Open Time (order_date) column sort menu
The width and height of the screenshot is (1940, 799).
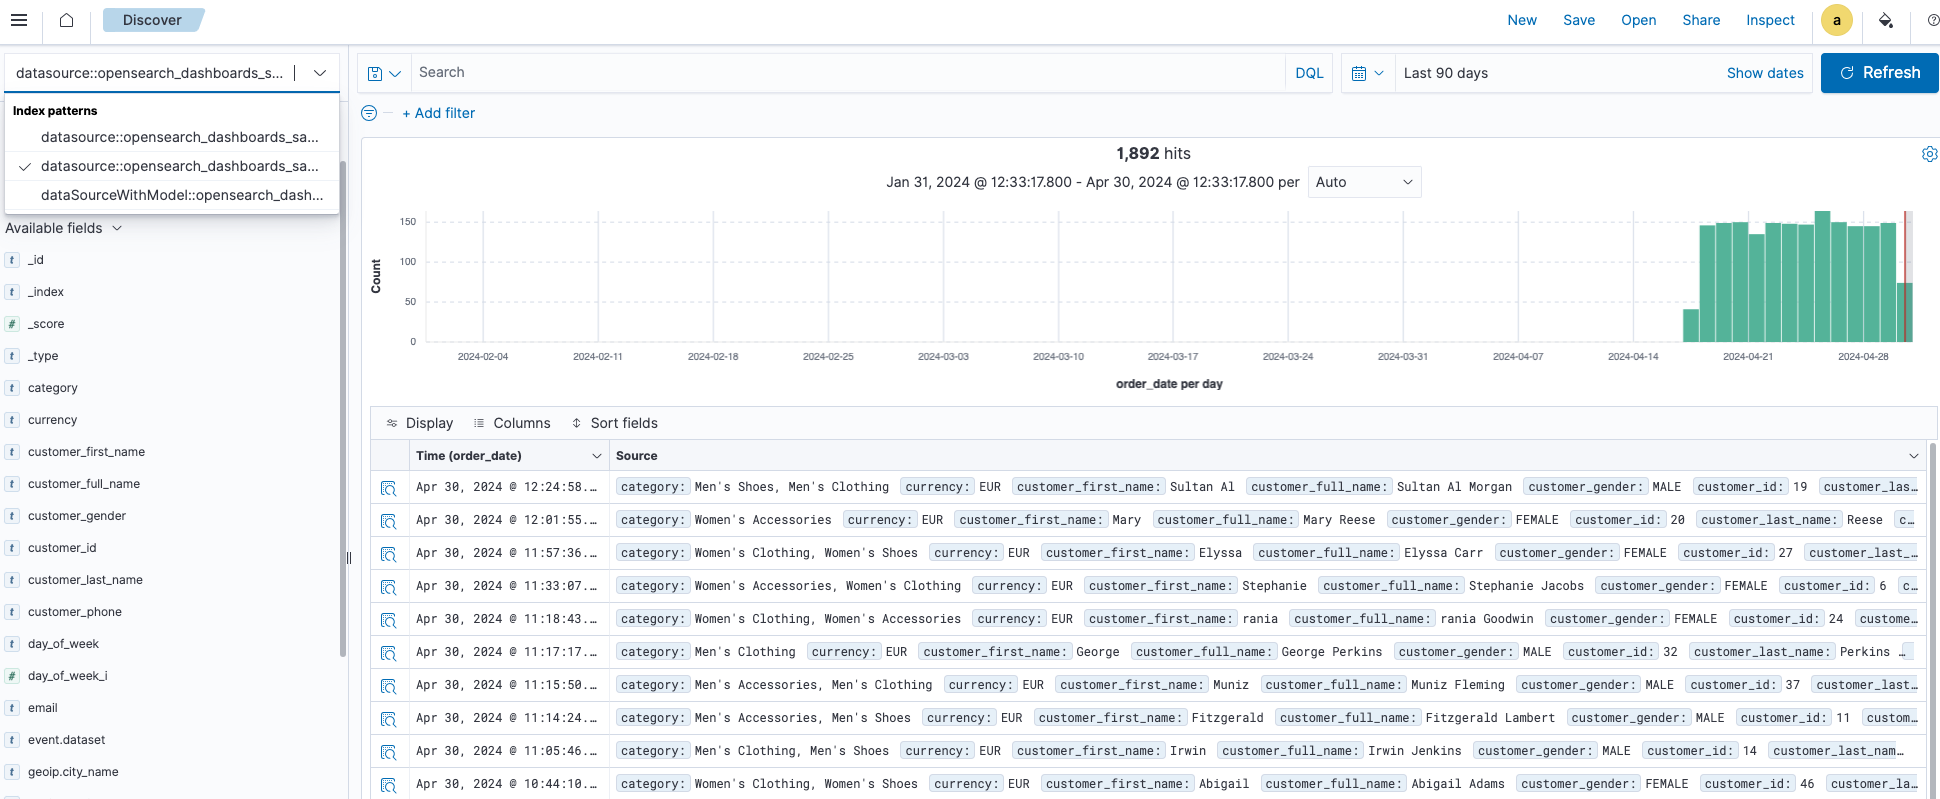[x=596, y=456]
